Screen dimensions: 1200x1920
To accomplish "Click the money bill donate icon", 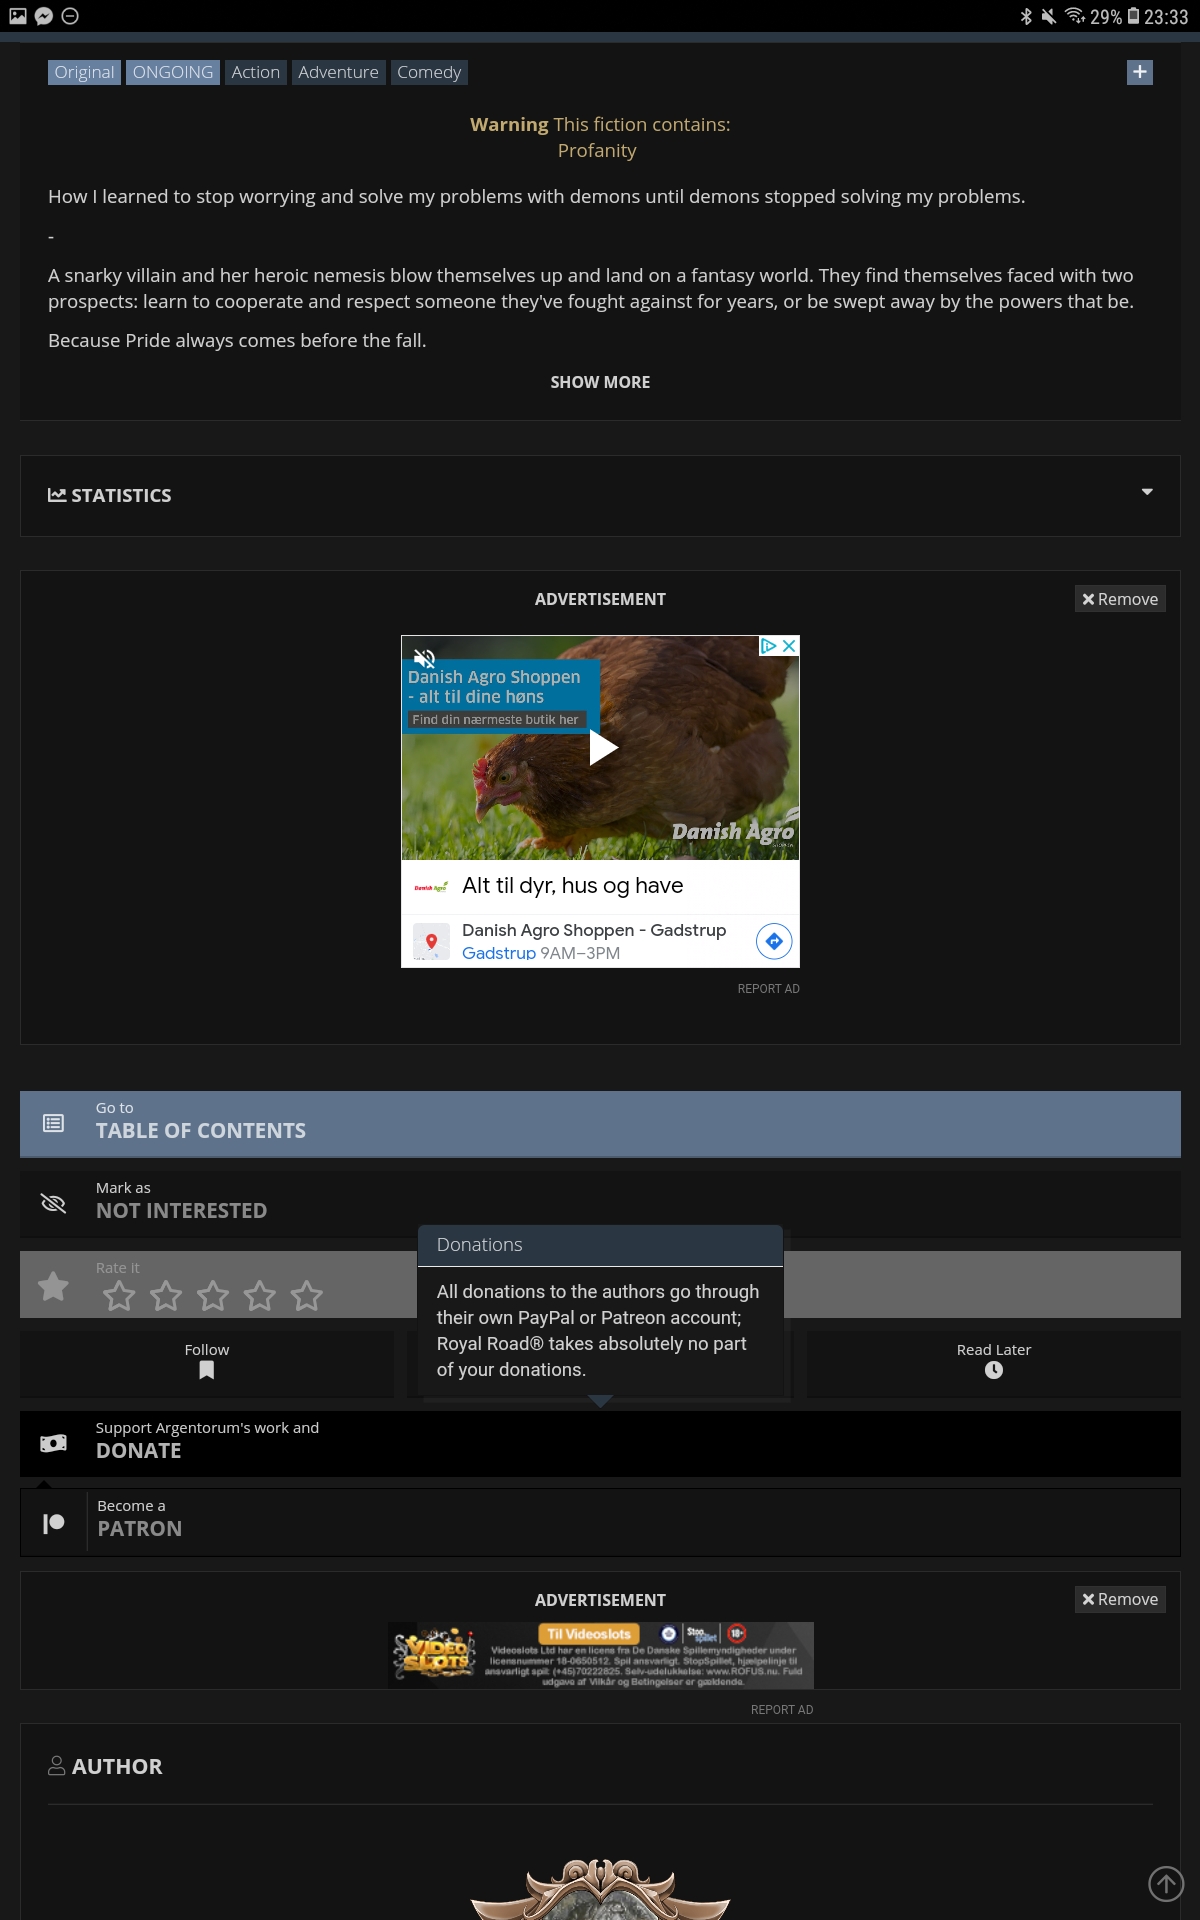I will [54, 1443].
